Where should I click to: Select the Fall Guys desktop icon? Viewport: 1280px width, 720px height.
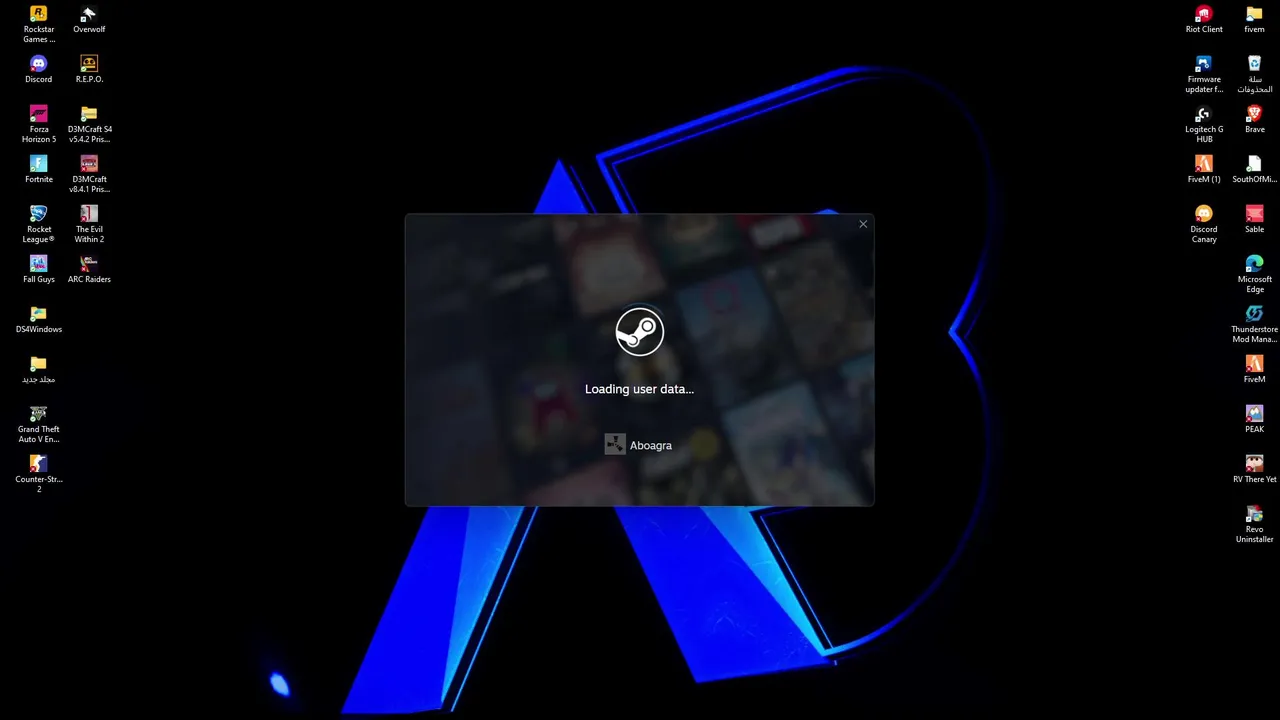coord(38,264)
